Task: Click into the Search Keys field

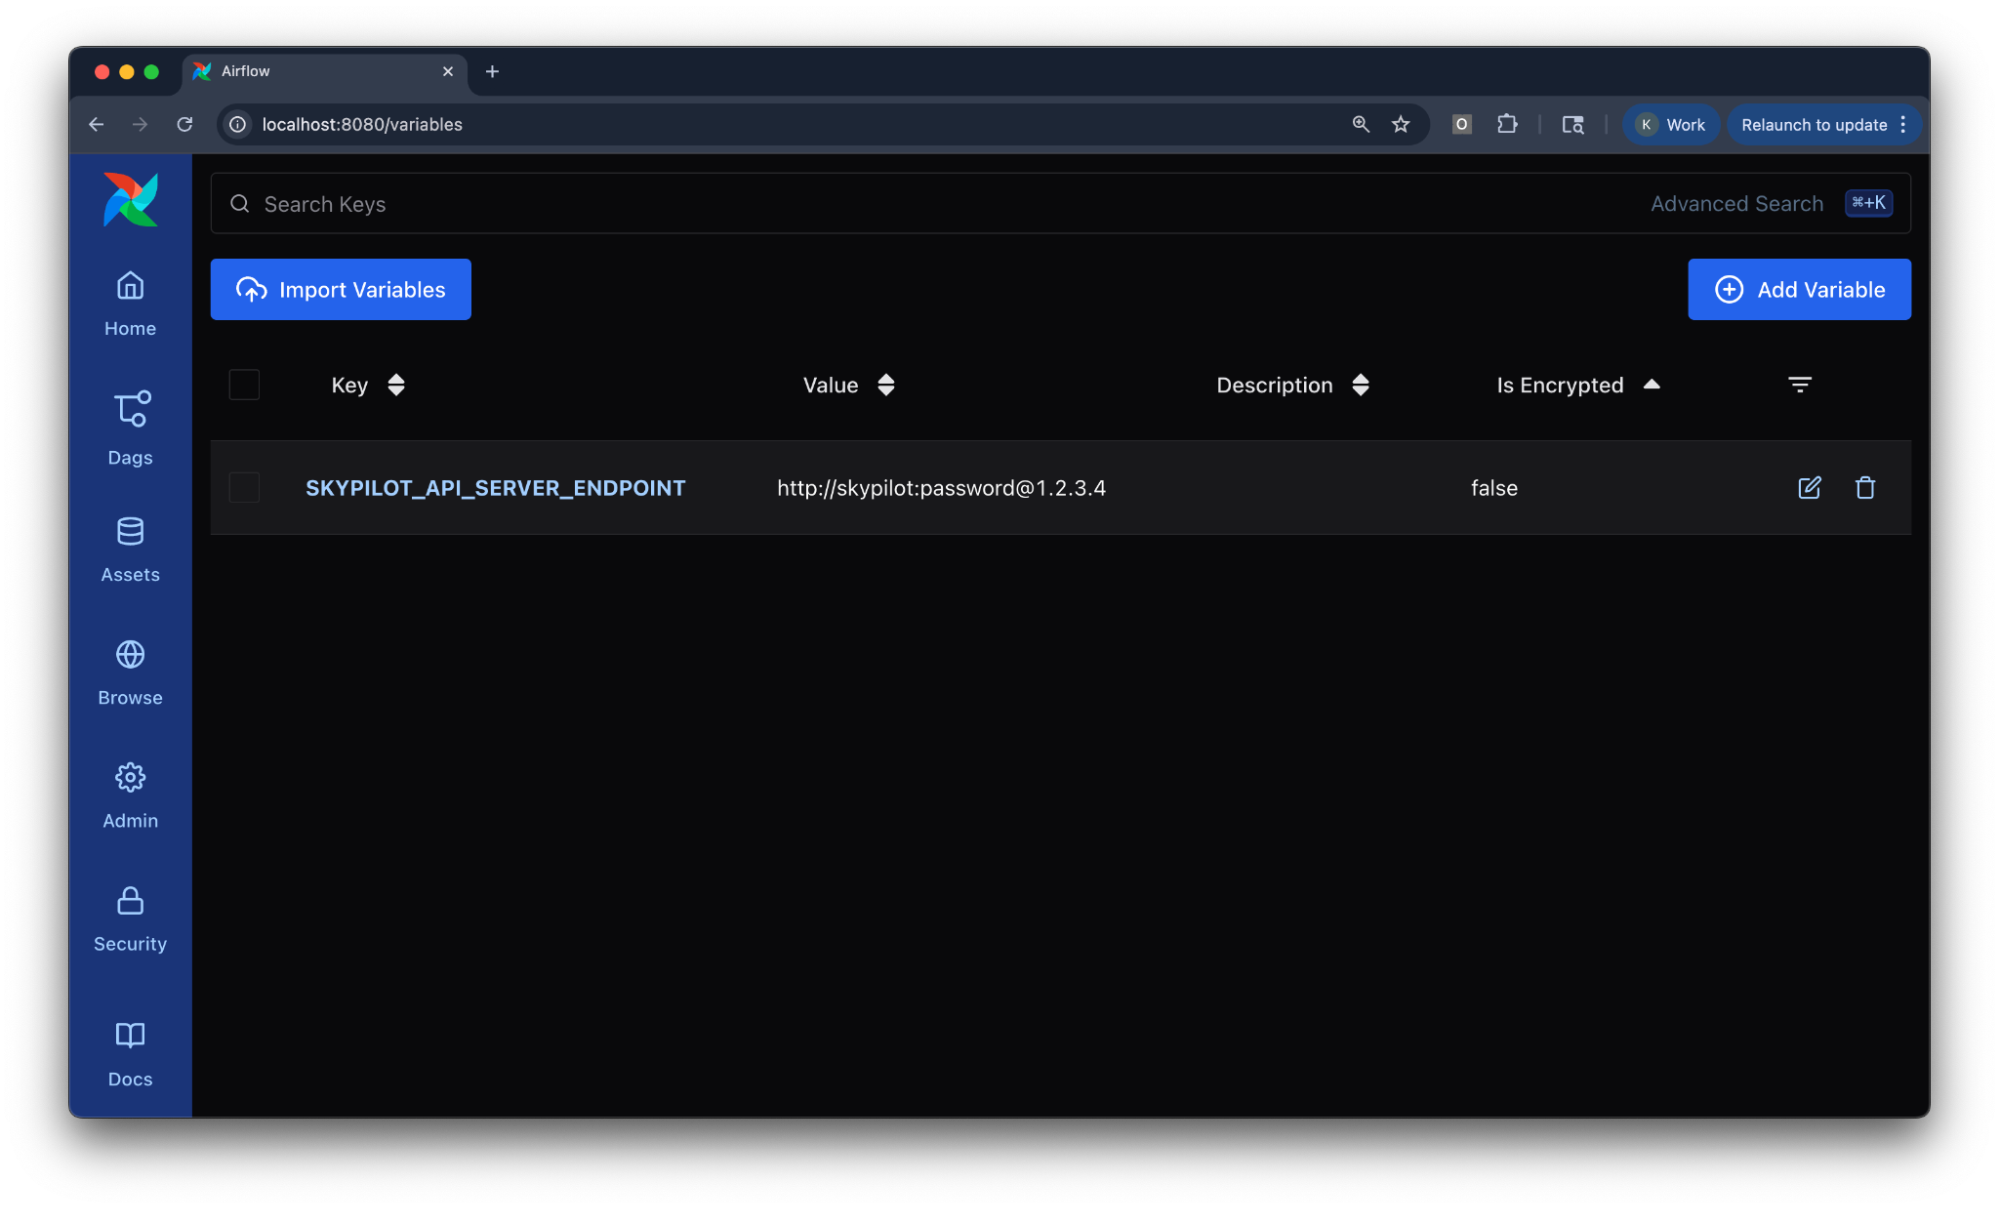Action: [x=800, y=204]
